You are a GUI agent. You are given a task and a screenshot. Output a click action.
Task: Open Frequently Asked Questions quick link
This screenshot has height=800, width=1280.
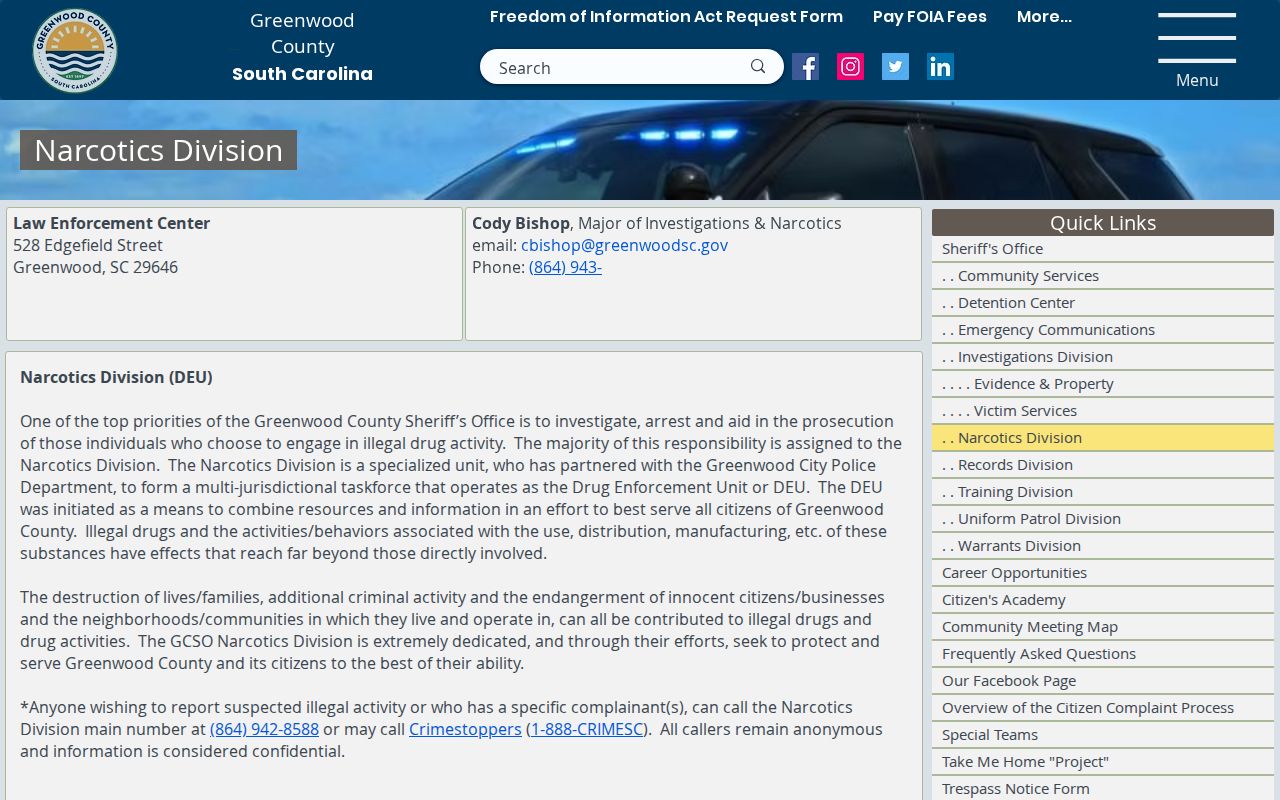pyautogui.click(x=1103, y=654)
